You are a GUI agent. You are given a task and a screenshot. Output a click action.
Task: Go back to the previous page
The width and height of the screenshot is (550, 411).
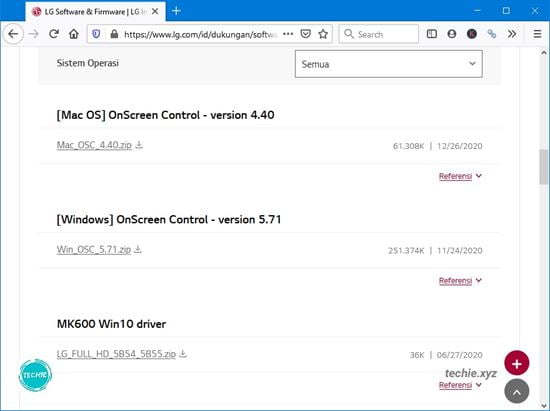click(x=13, y=34)
